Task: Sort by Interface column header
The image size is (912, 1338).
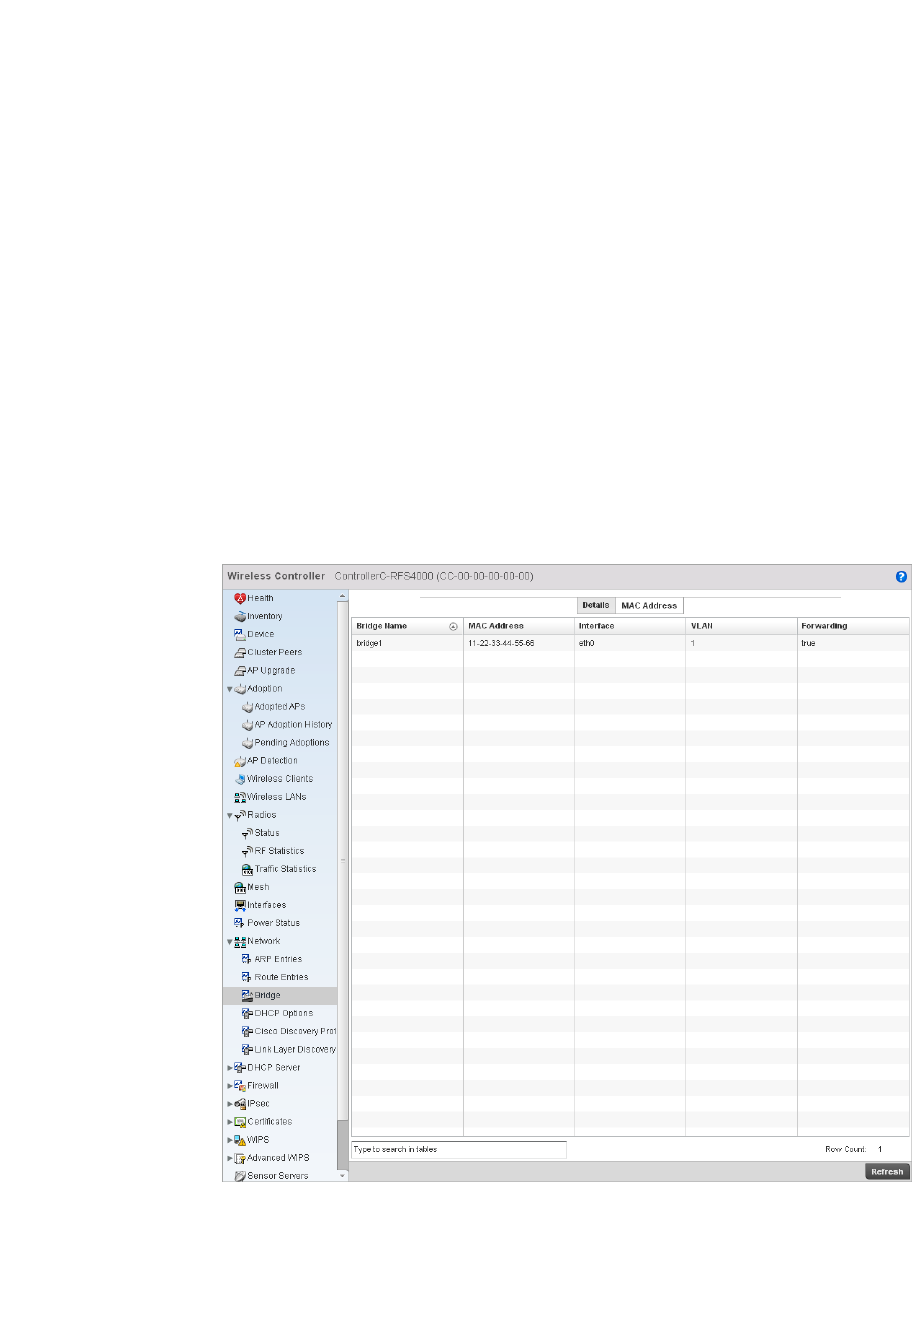Action: 630,626
